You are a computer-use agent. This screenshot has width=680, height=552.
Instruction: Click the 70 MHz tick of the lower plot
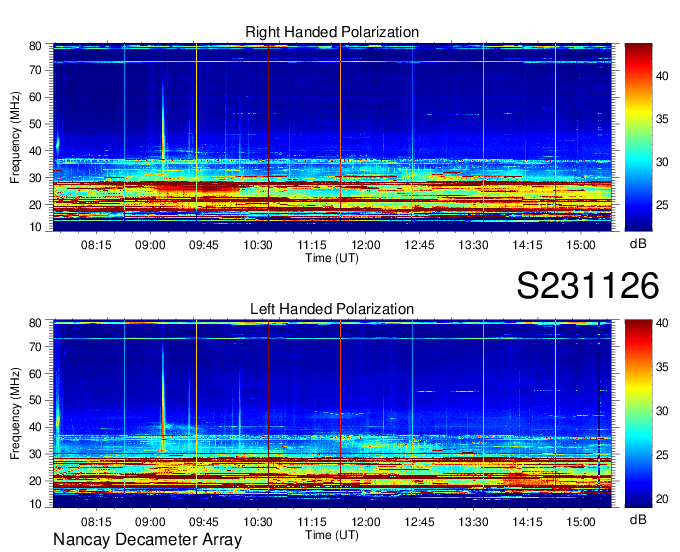pyautogui.click(x=35, y=346)
